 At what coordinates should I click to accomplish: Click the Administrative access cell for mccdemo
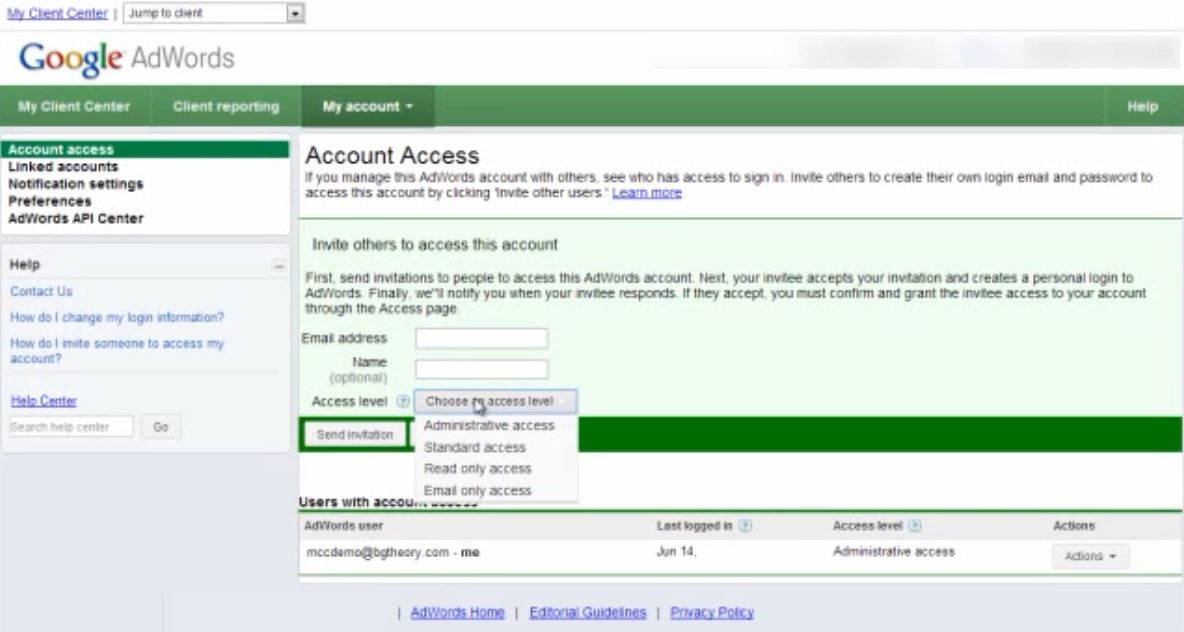(894, 552)
